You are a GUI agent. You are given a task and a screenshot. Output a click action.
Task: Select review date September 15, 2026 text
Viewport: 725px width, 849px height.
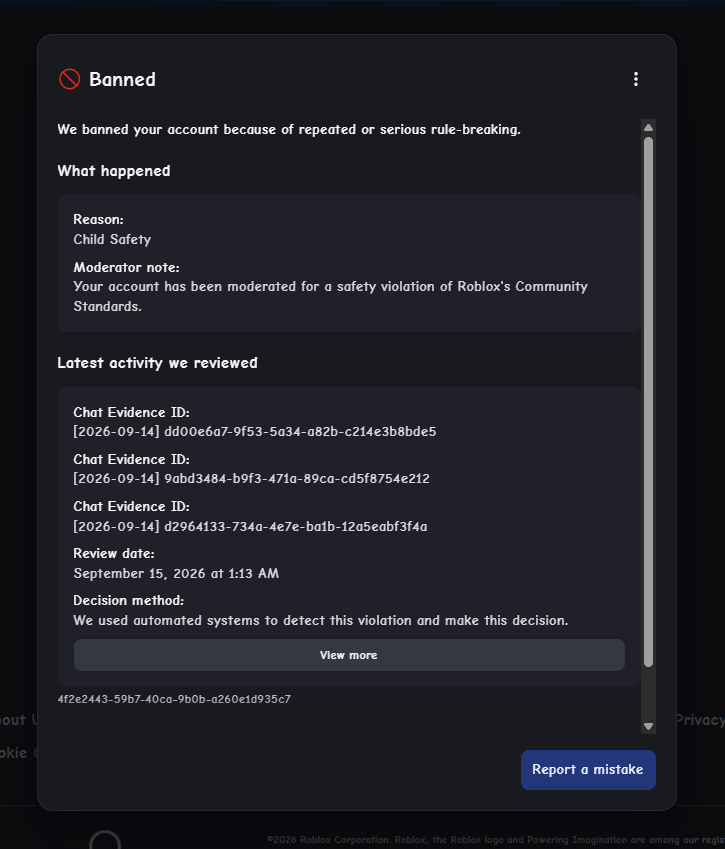(x=176, y=573)
